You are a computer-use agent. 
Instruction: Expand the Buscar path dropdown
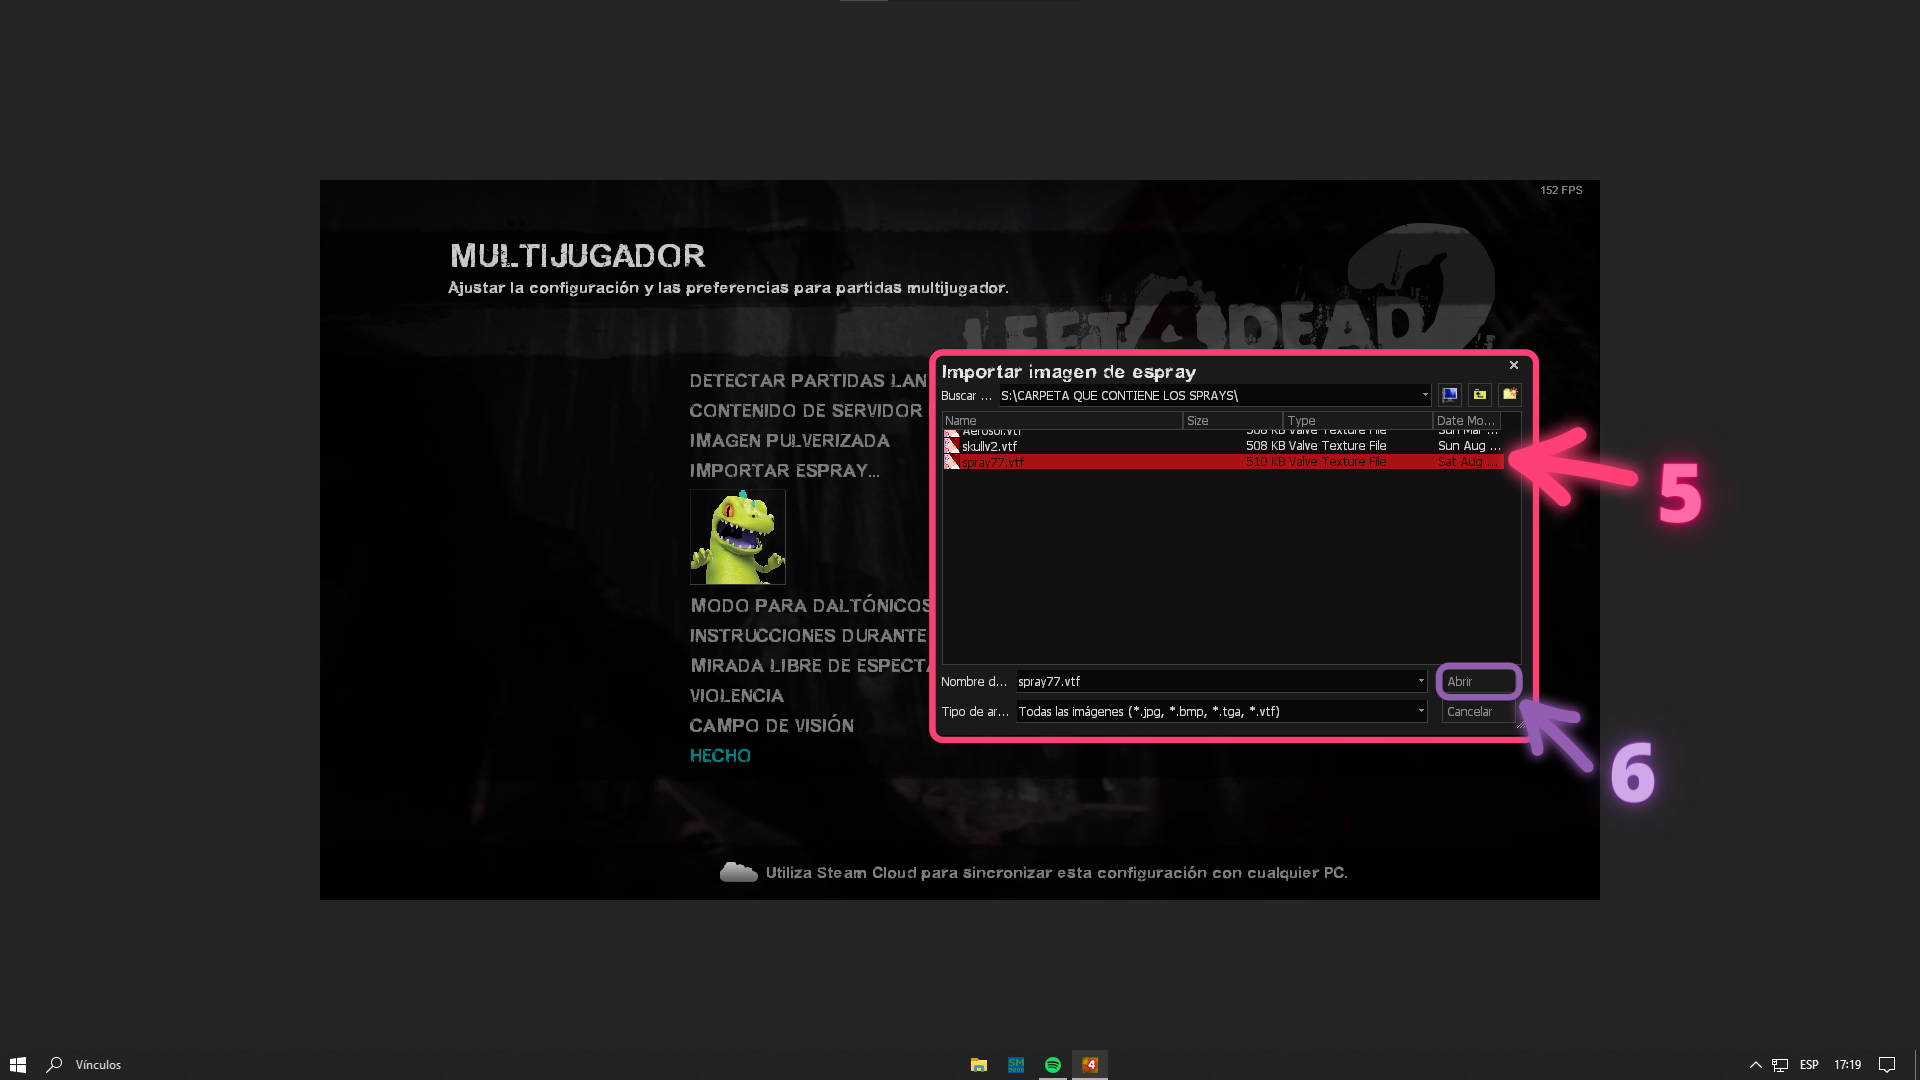(x=1425, y=395)
